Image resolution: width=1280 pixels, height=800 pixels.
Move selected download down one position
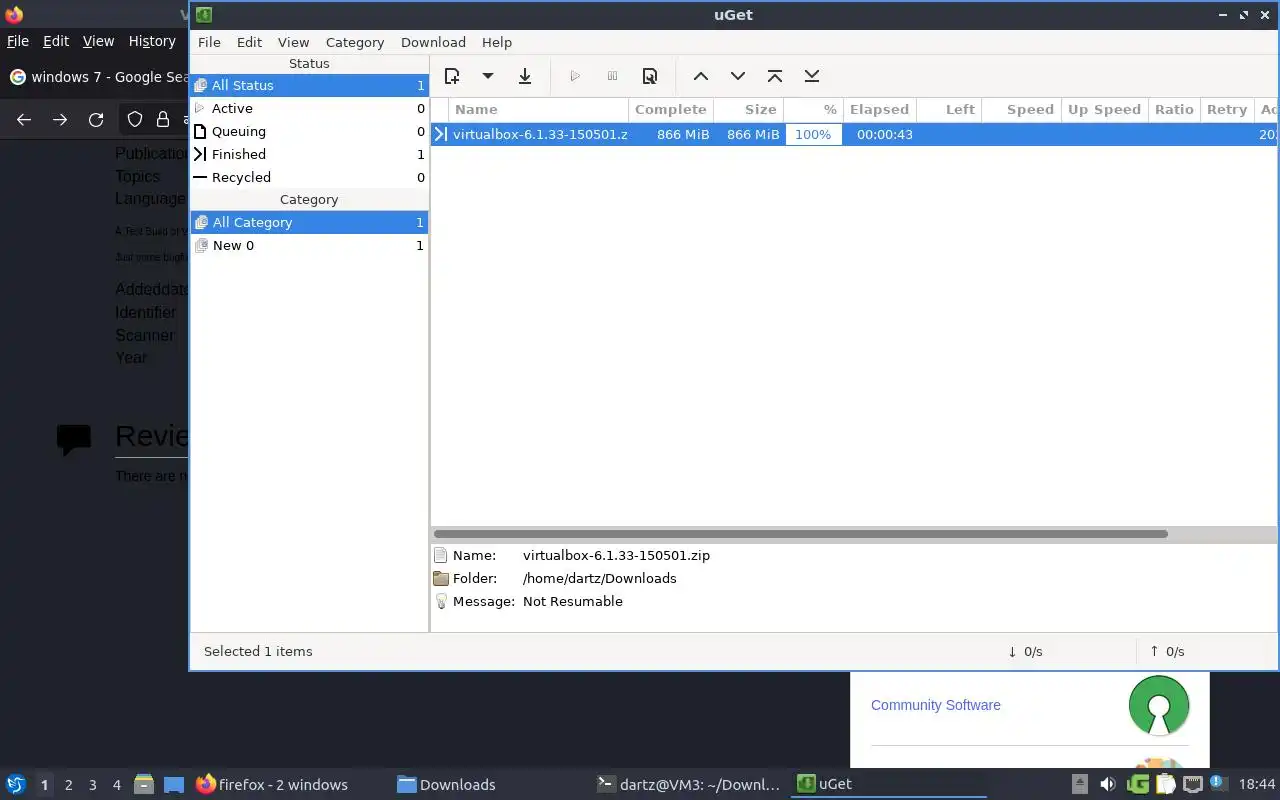[x=738, y=76]
